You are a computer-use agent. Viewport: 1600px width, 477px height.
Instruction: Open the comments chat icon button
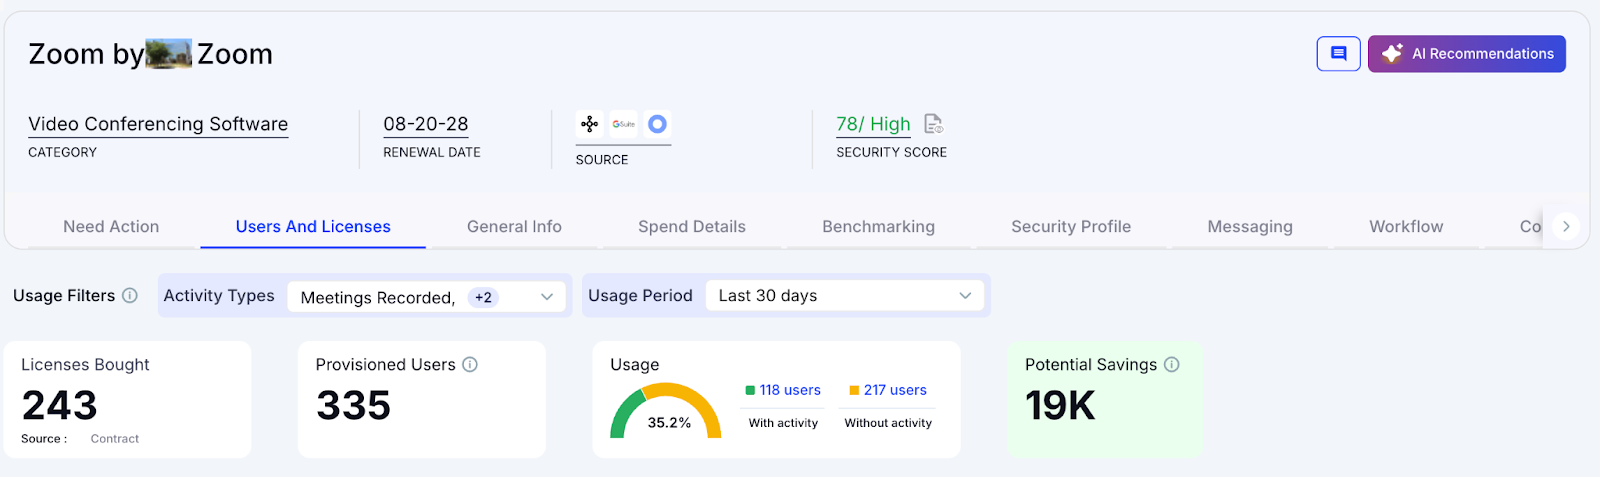tap(1338, 54)
